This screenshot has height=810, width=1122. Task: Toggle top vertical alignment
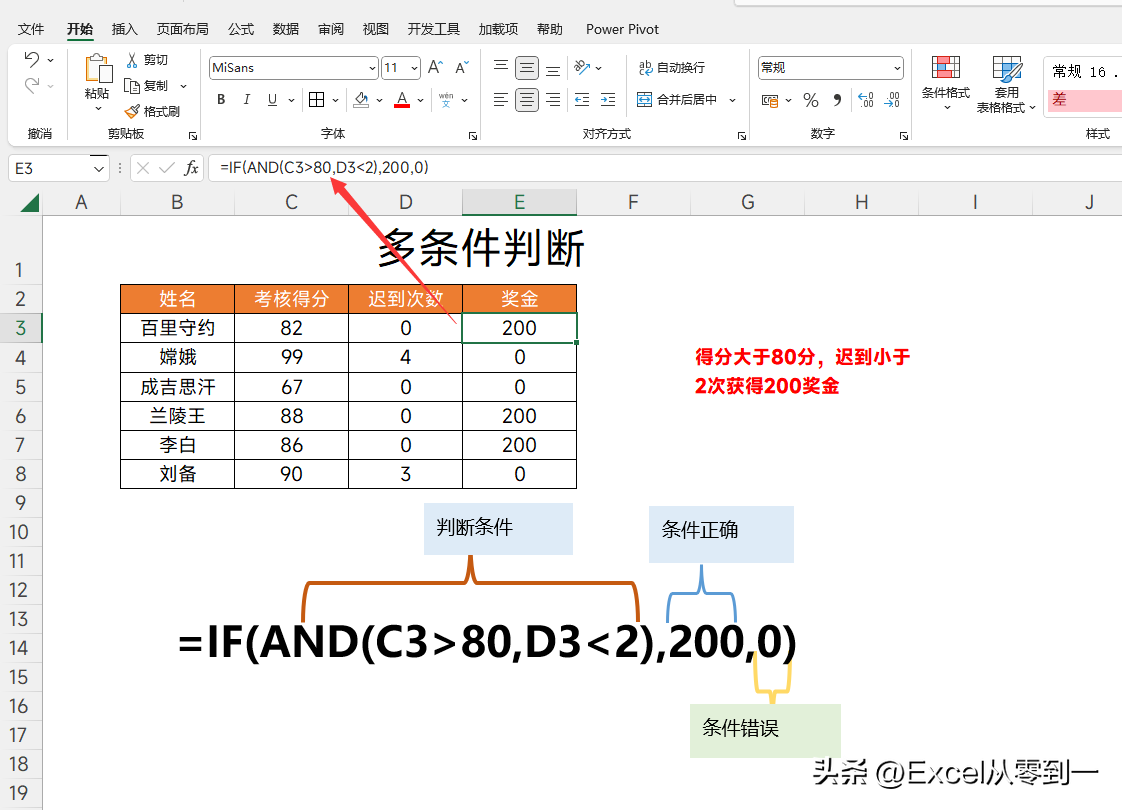pos(501,67)
